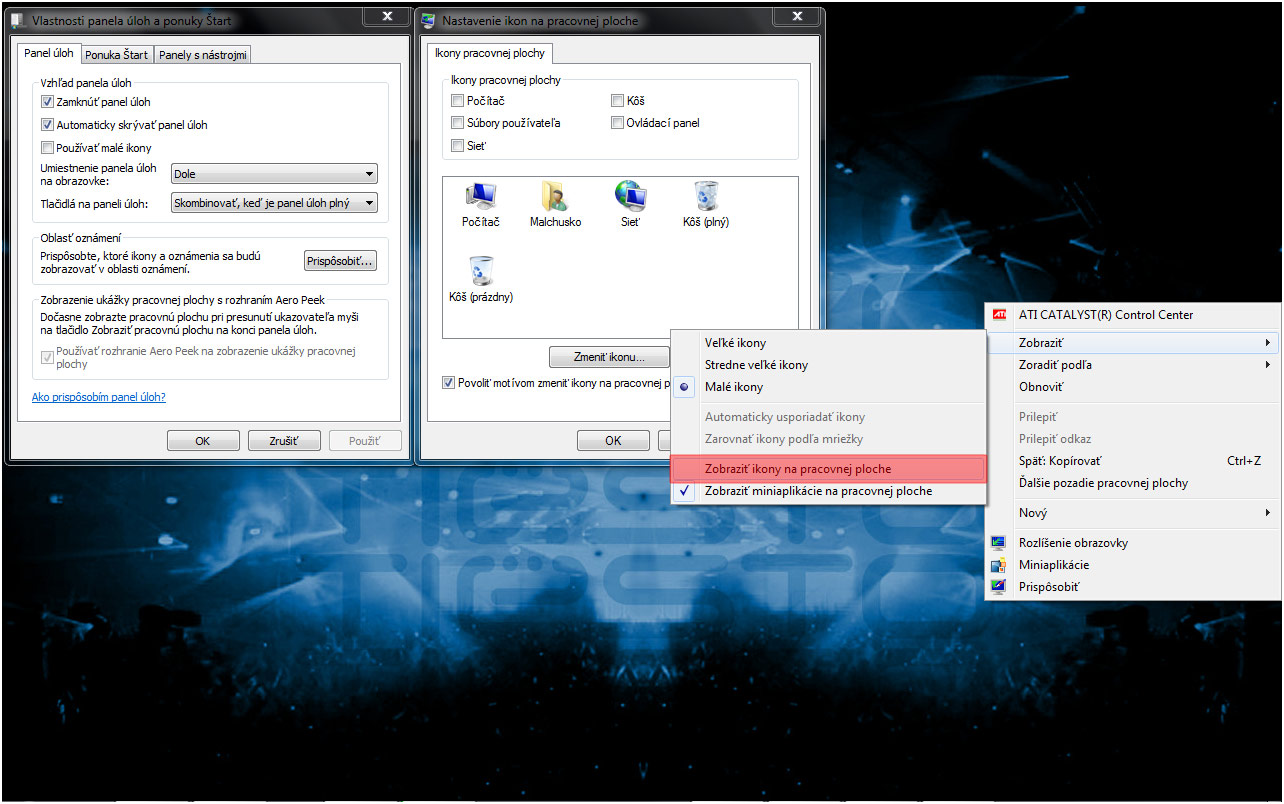1284x804 pixels.
Task: Open Tlačidlá na paneli úloh dropdown
Action: click(x=274, y=203)
